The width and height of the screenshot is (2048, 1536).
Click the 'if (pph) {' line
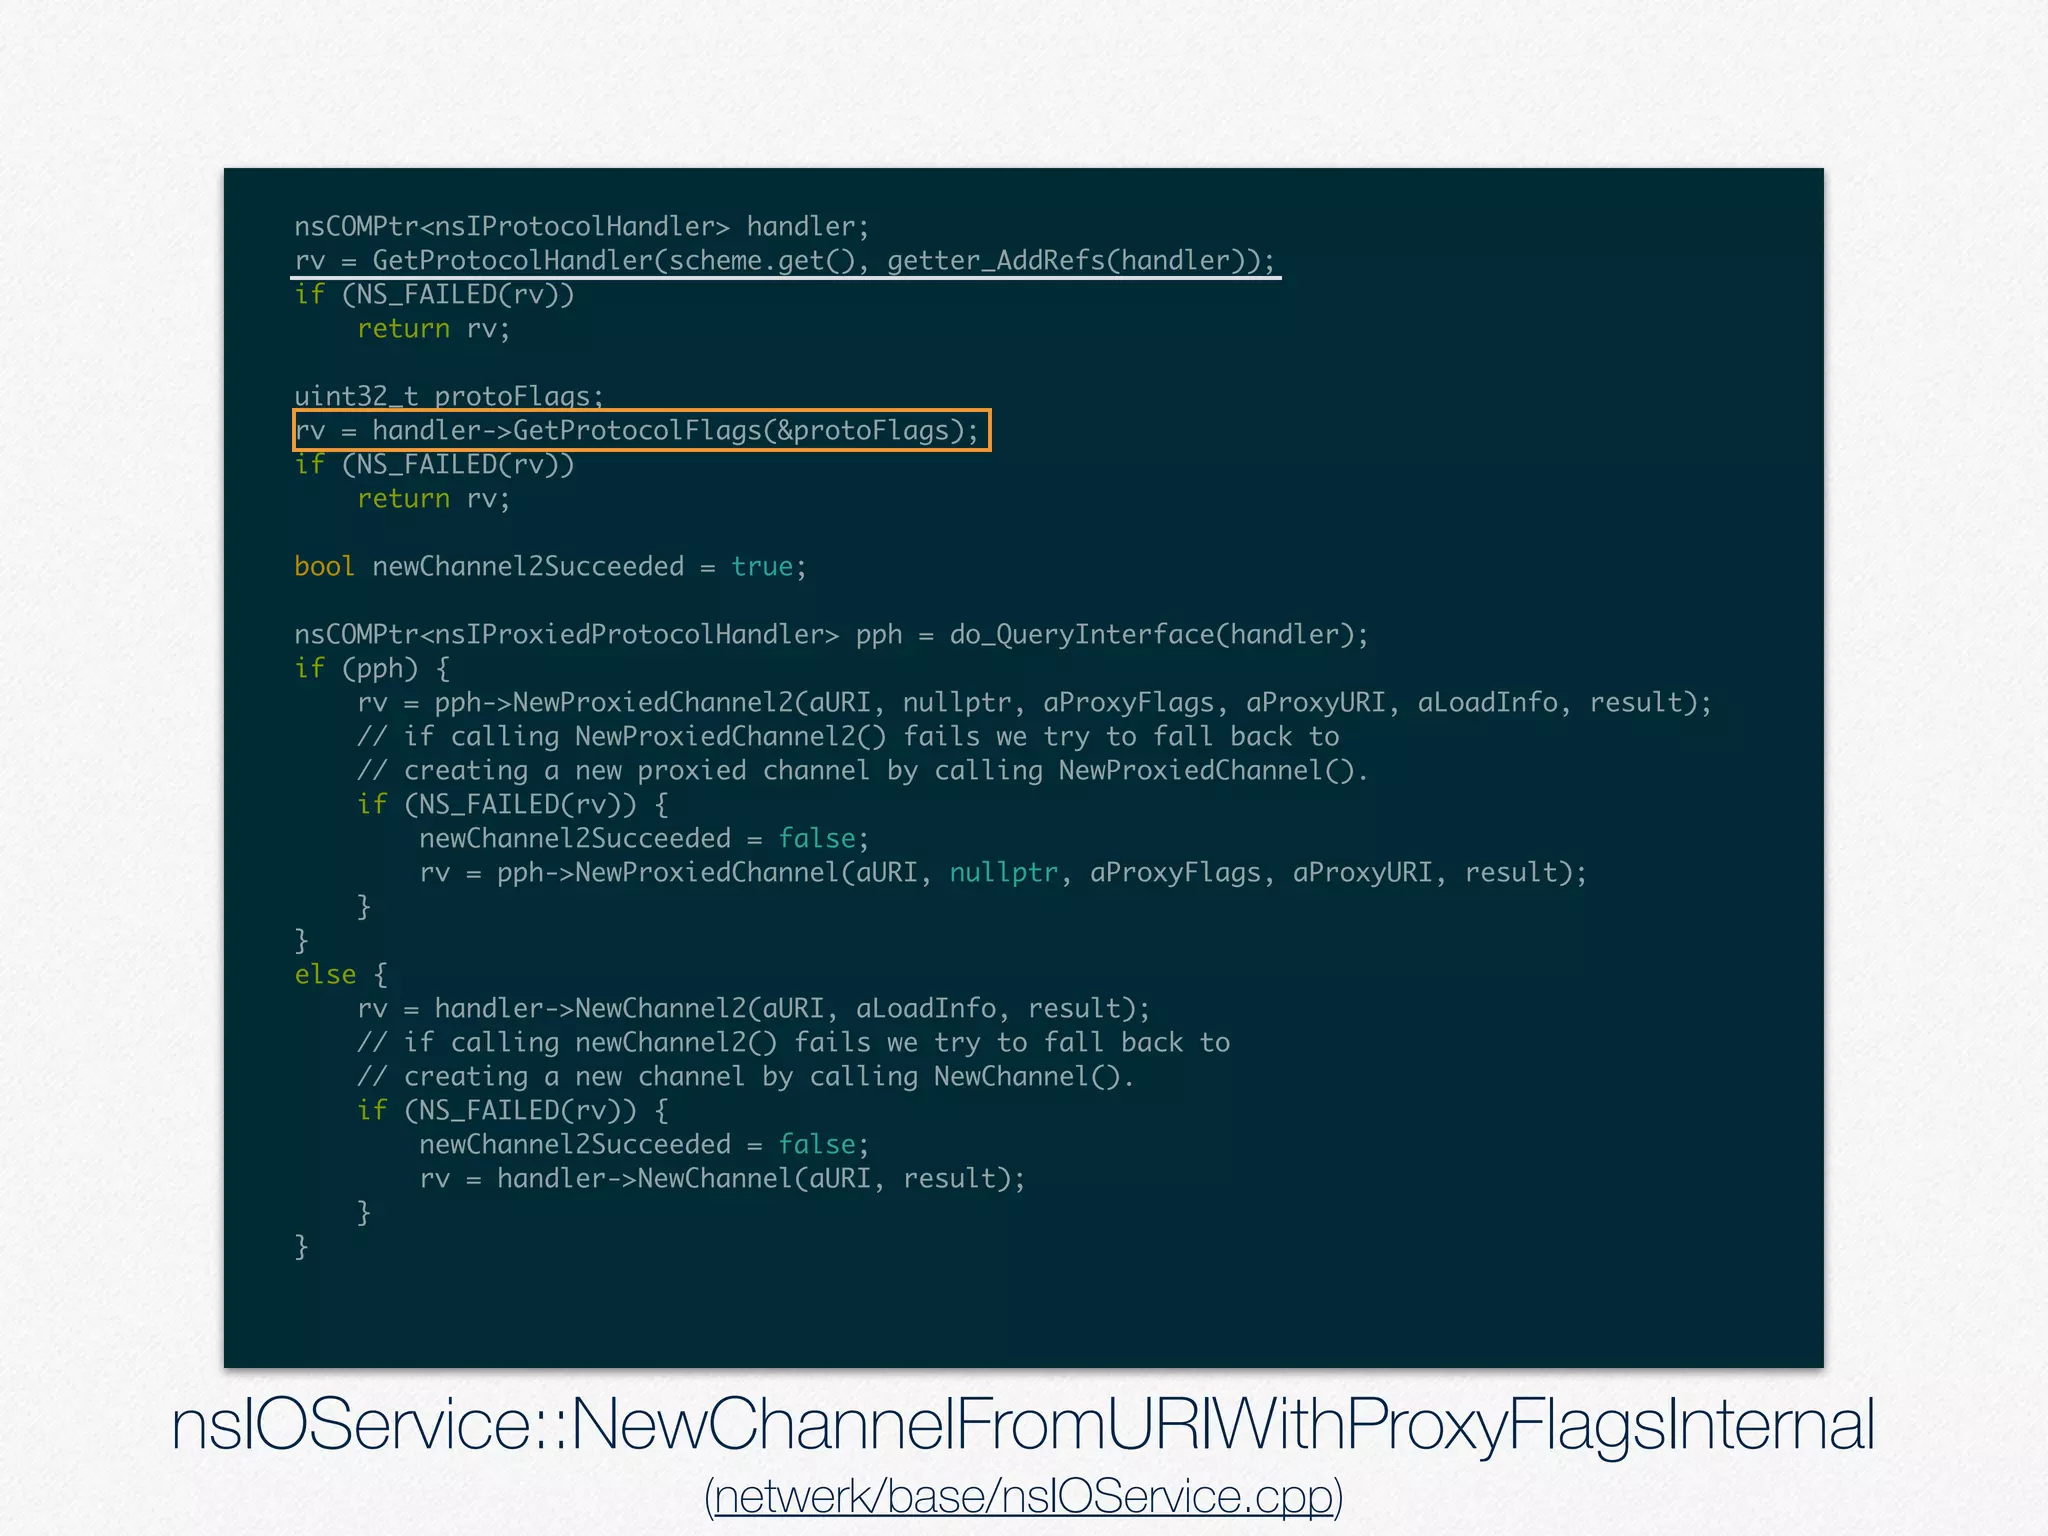point(372,669)
